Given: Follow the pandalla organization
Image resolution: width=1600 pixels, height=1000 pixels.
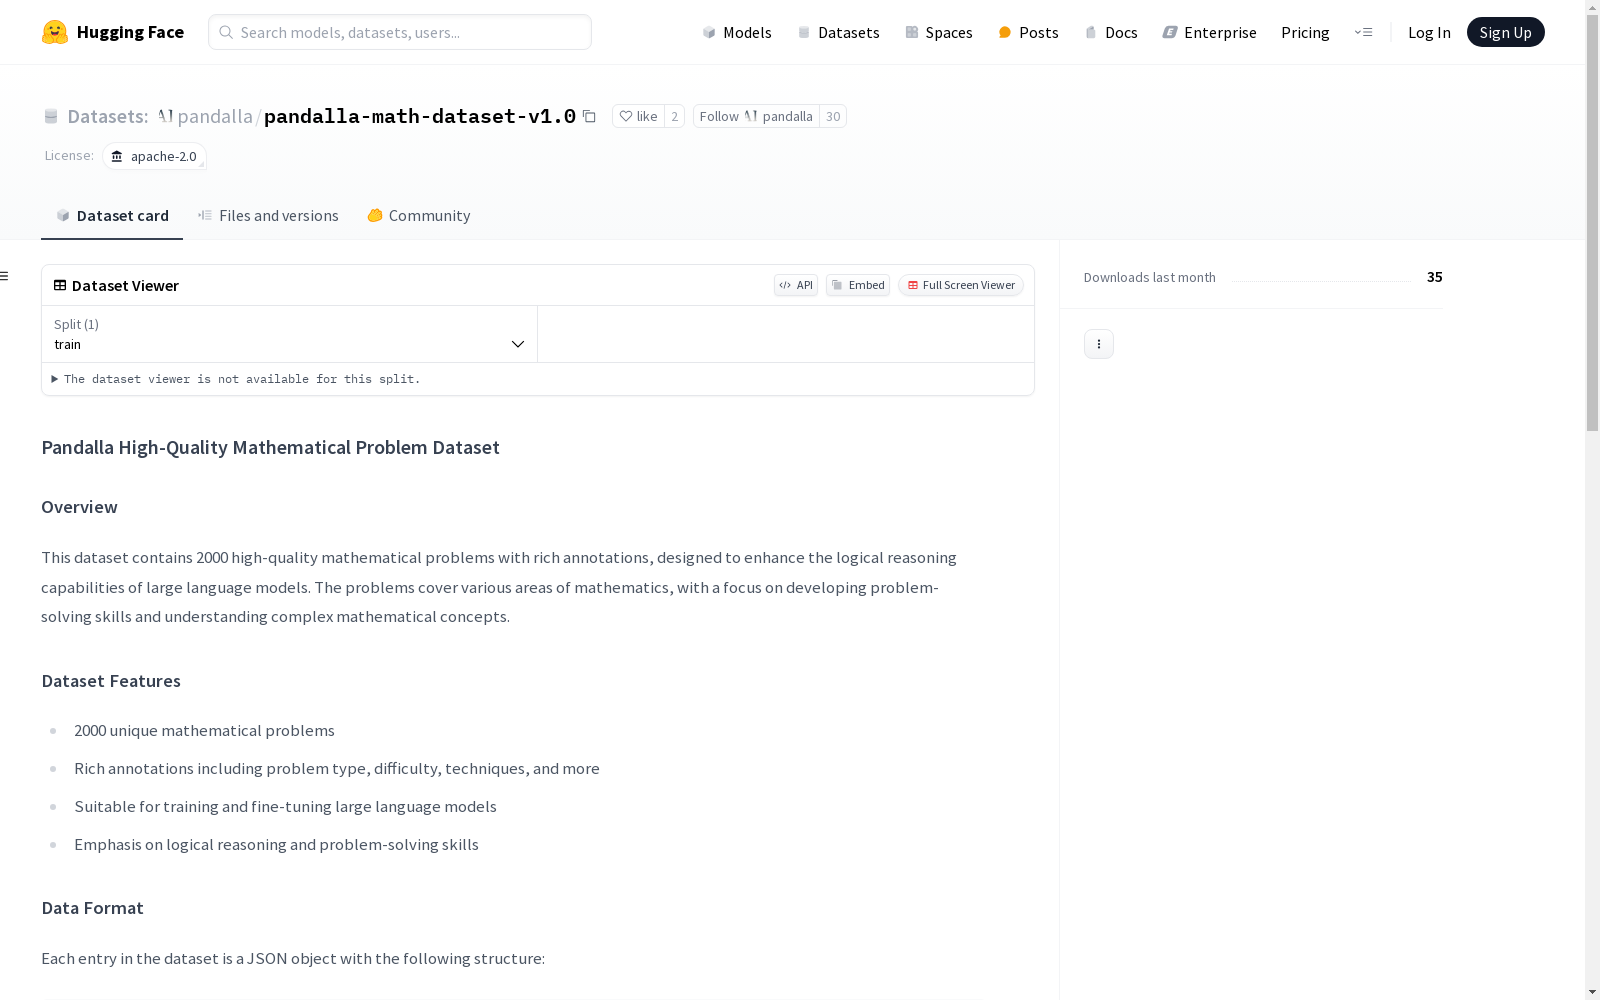Looking at the screenshot, I should point(756,117).
